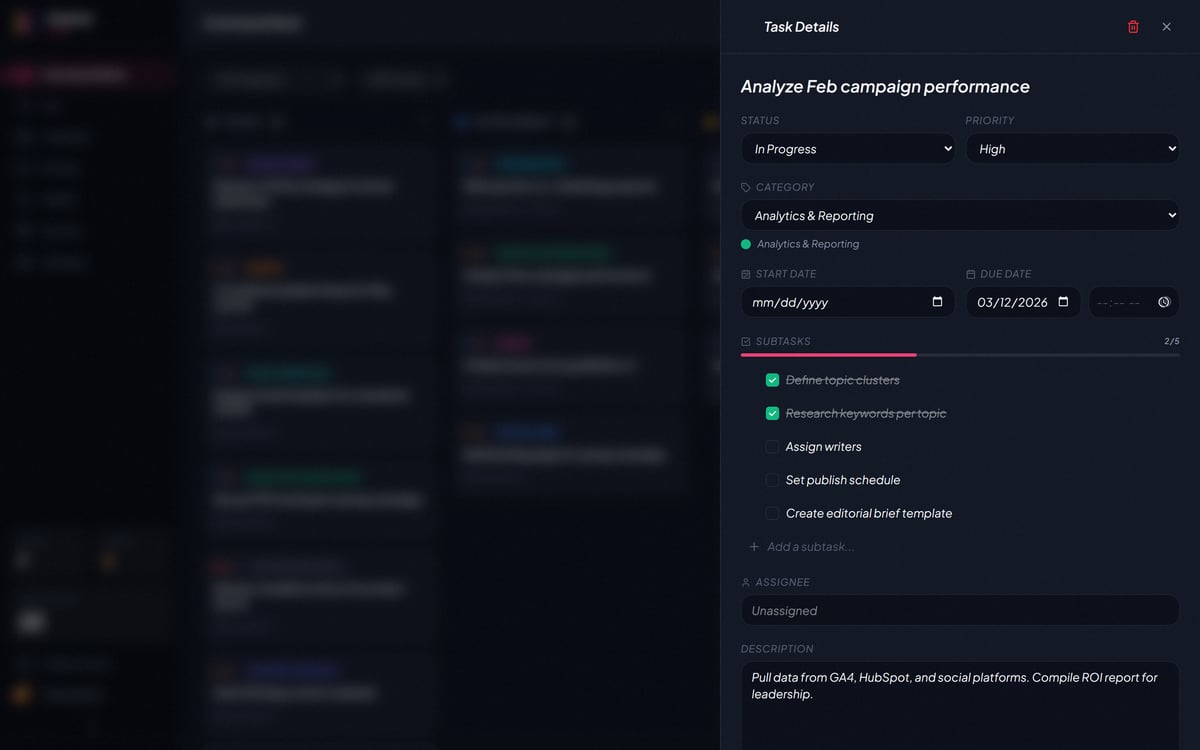Click the person icon beside the Assignee label

(745, 582)
